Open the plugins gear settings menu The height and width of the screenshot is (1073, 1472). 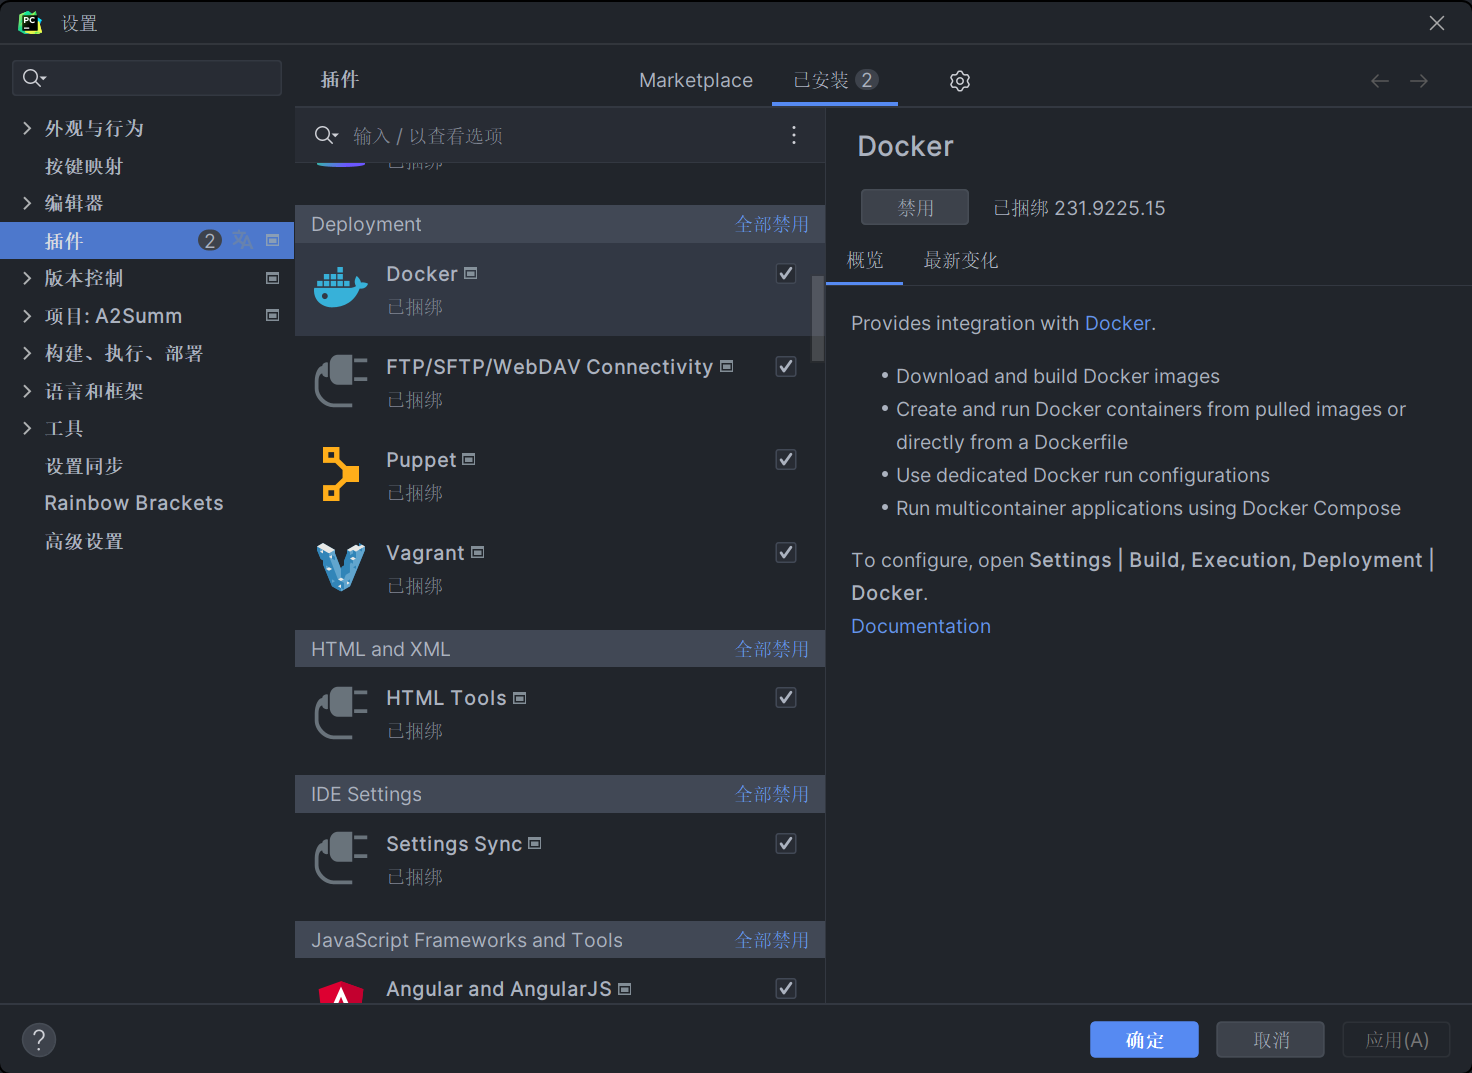(960, 81)
